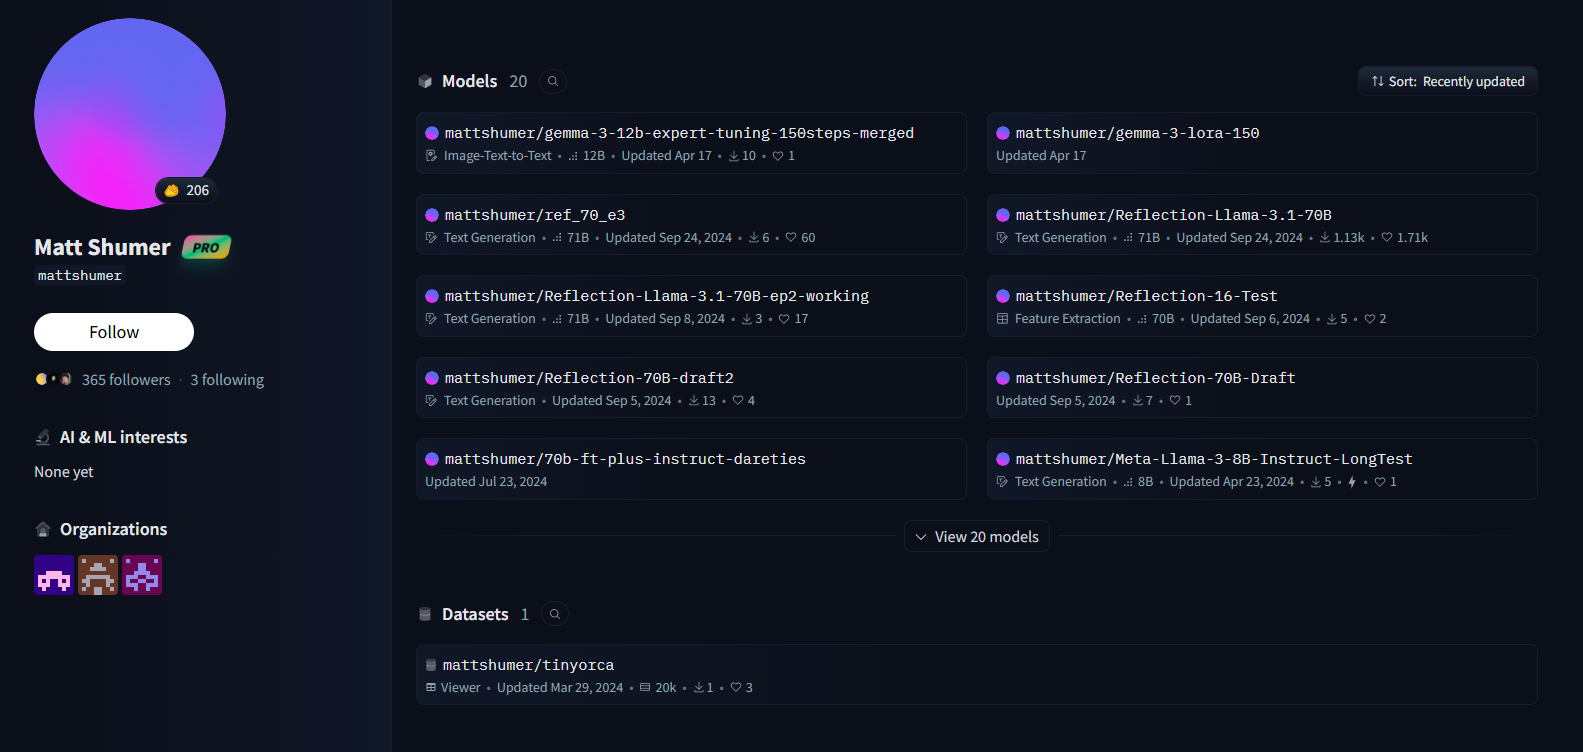Click the 206 likes badge on avatar
The width and height of the screenshot is (1583, 752).
(187, 190)
